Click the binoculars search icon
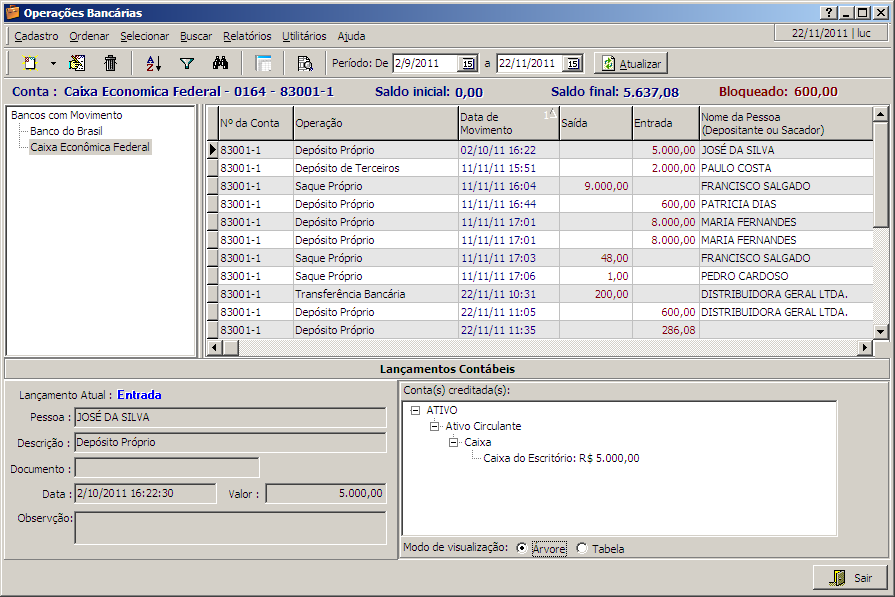Image resolution: width=895 pixels, height=597 pixels. [222, 63]
